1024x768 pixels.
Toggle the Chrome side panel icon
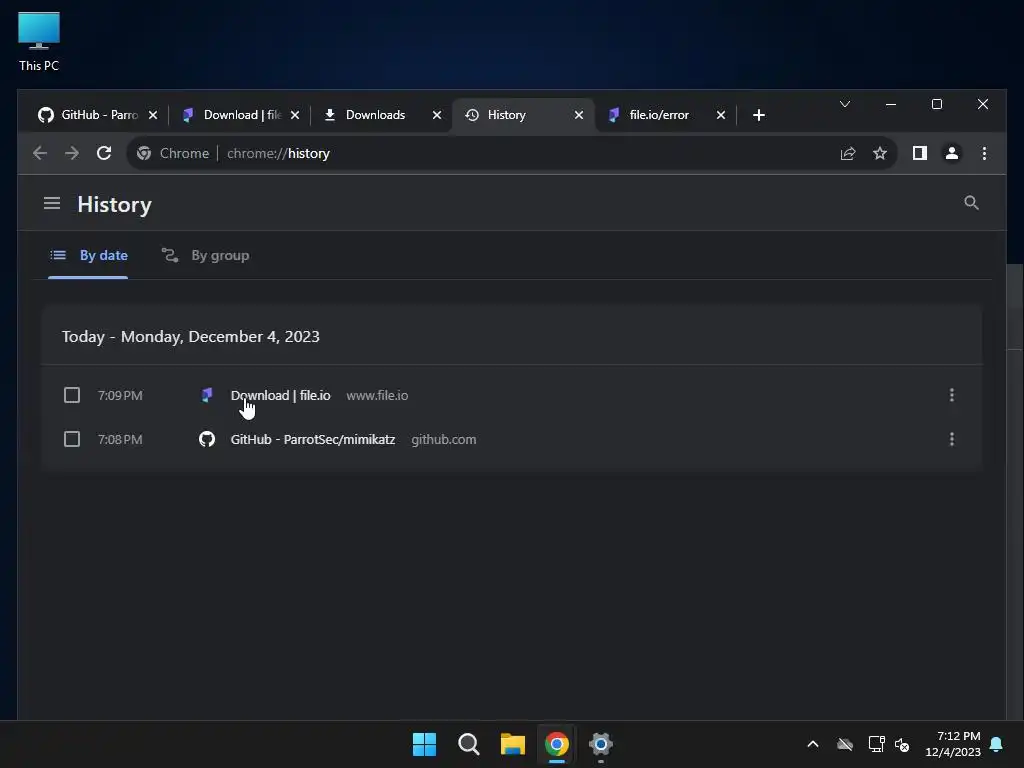click(920, 153)
